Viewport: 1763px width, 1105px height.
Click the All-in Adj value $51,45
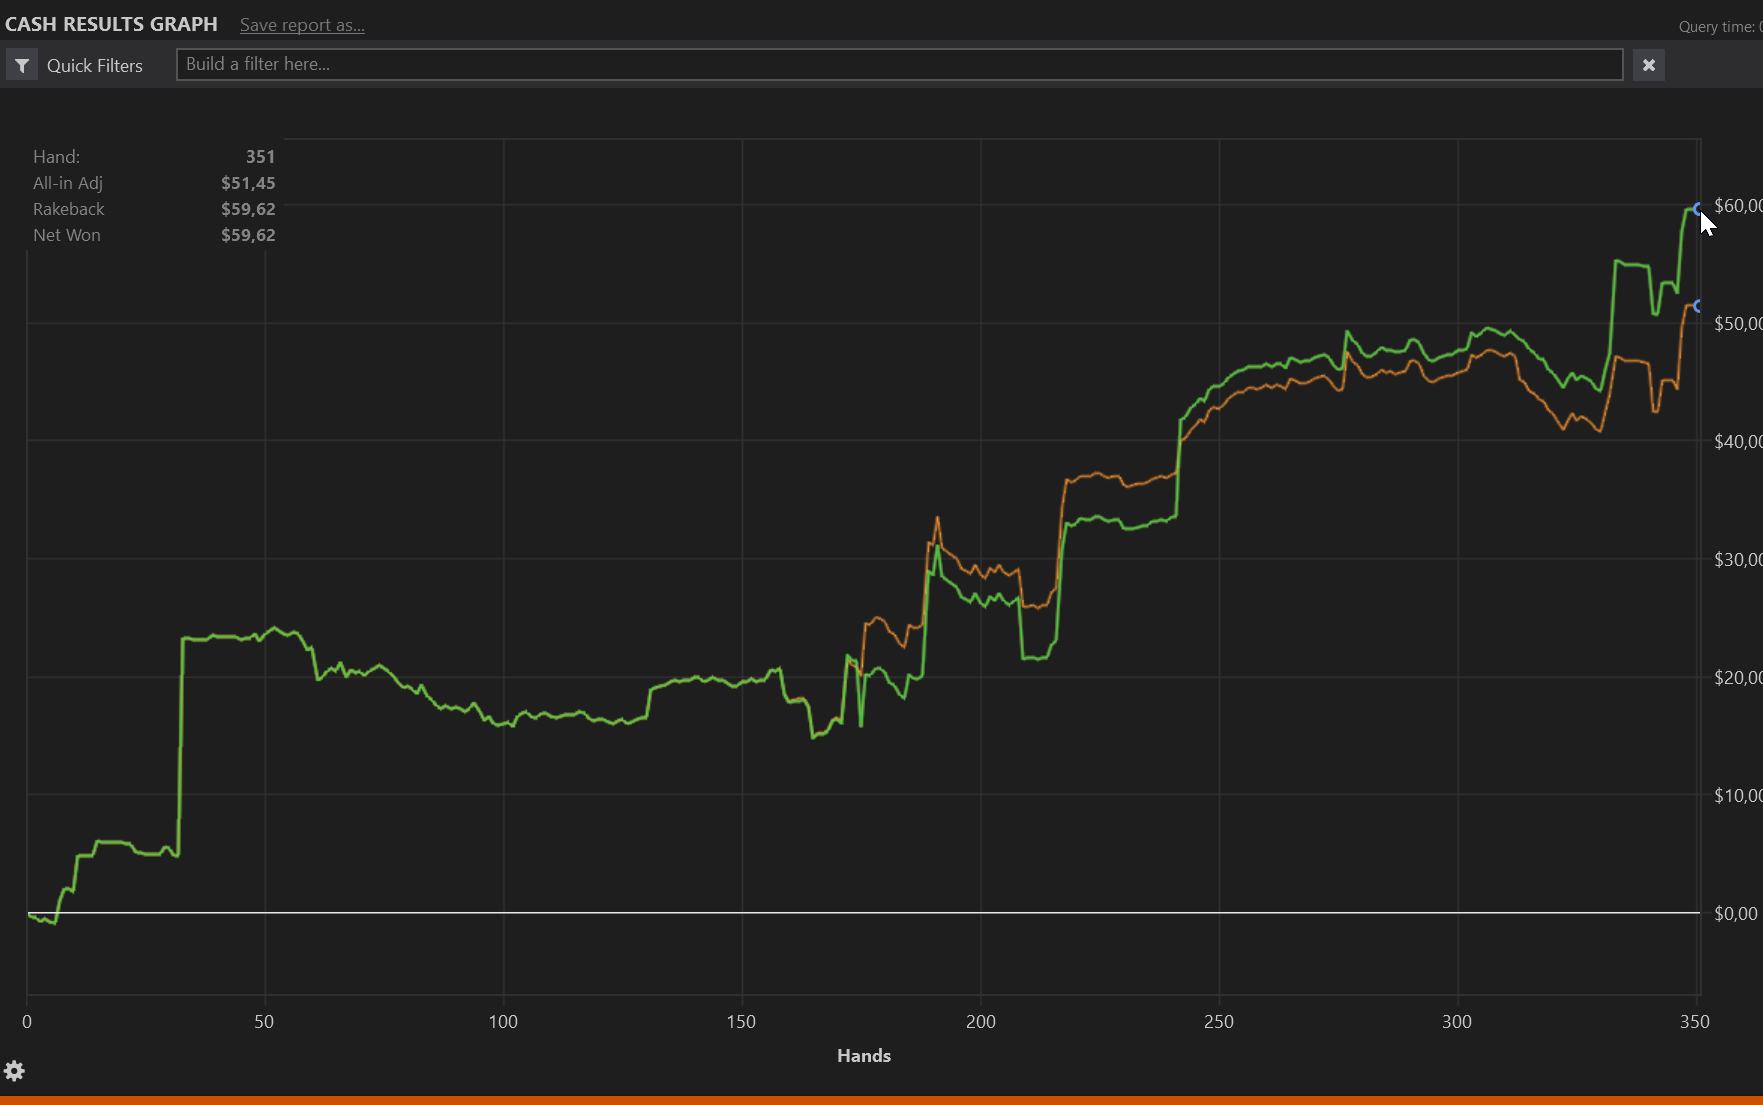pos(248,183)
